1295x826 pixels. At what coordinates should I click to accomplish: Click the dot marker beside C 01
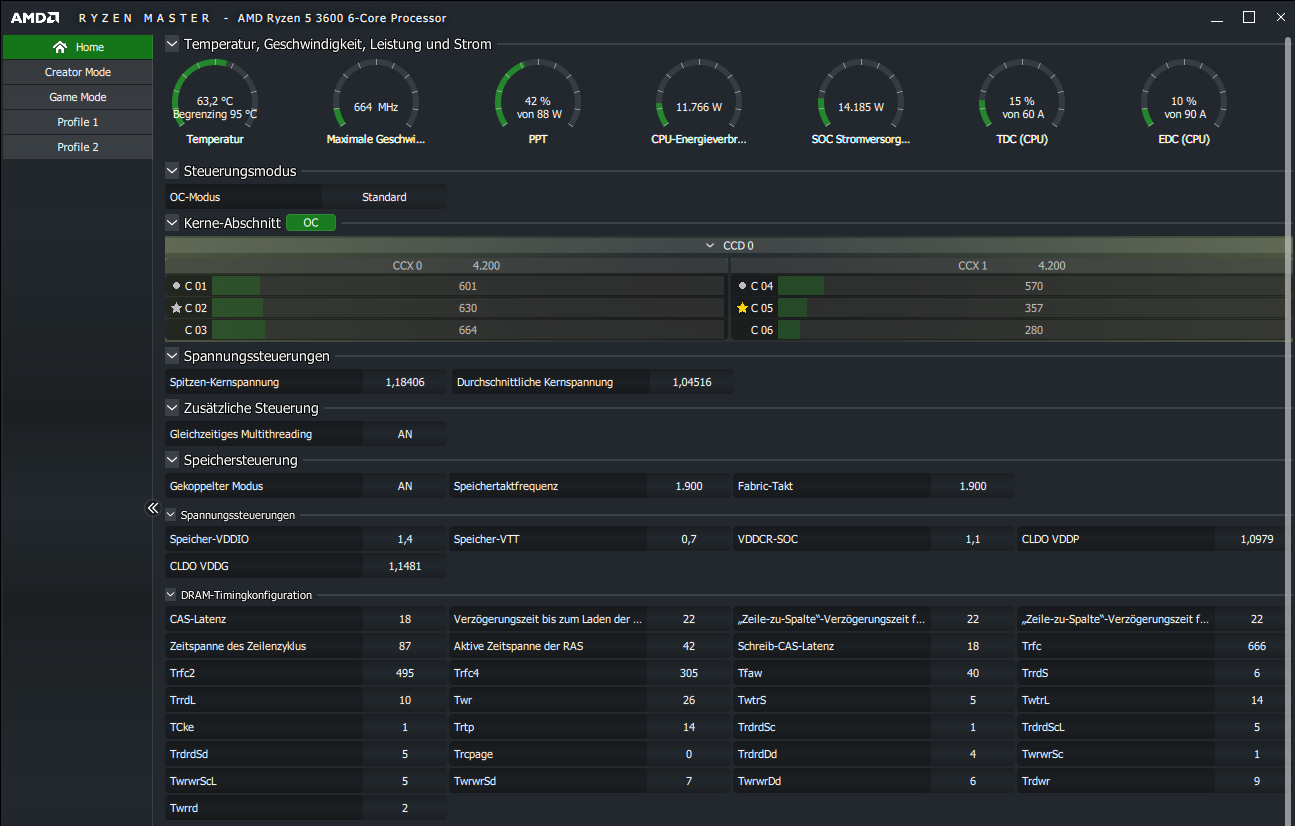point(176,286)
